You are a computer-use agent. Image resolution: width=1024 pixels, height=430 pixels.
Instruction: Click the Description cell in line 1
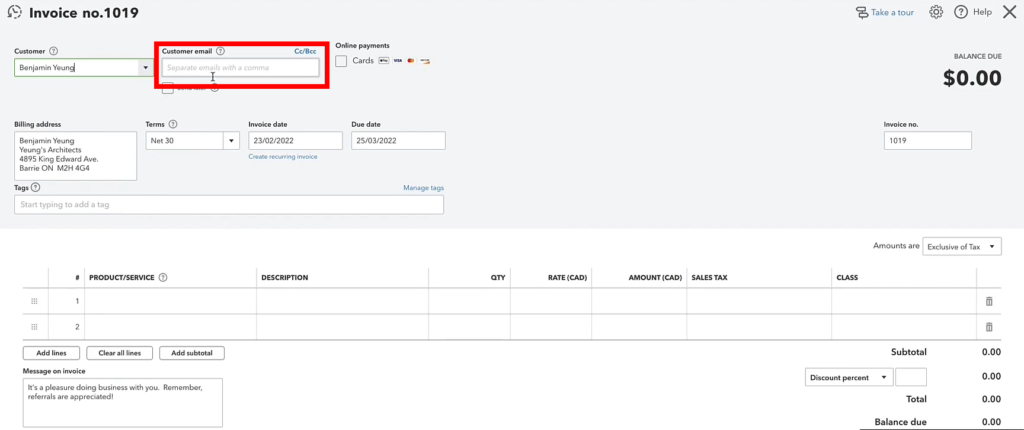tap(343, 301)
